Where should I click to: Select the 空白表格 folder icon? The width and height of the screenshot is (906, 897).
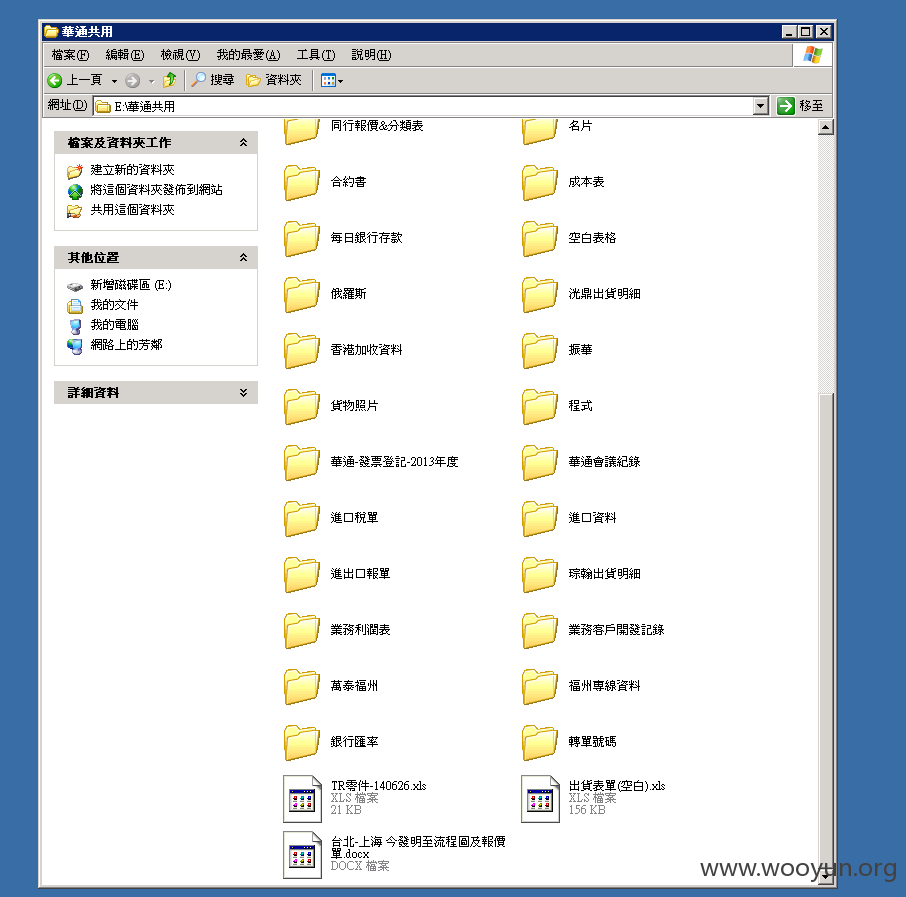[540, 238]
